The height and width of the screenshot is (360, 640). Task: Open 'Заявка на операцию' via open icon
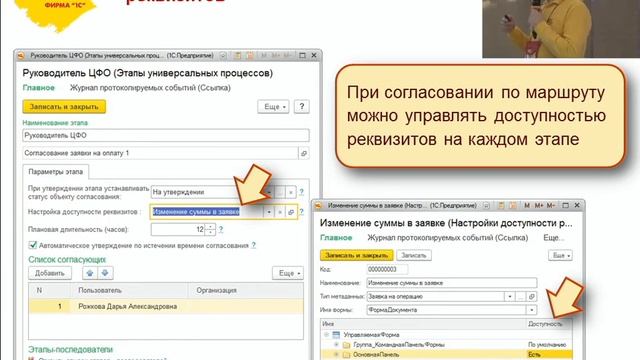(x=531, y=296)
